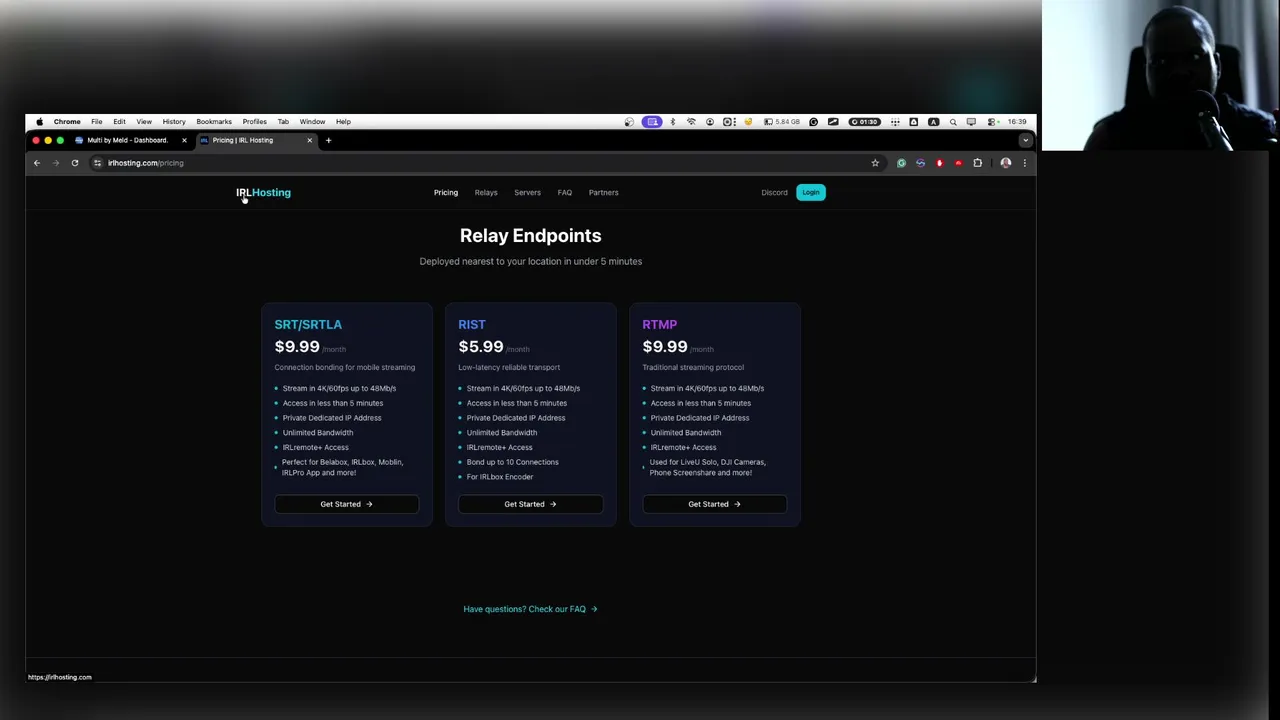The image size is (1280, 720).
Task: Open the display mirroring menu bar icon
Action: 971,122
